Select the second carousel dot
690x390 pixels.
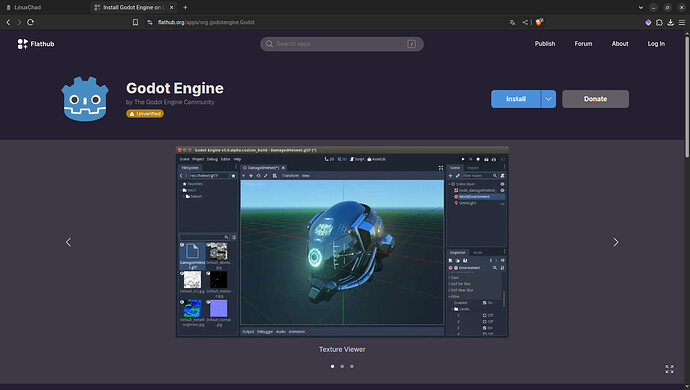point(342,366)
